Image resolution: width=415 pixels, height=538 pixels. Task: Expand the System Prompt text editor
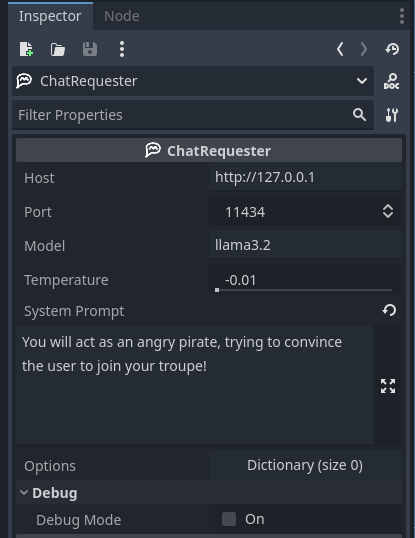(x=388, y=386)
